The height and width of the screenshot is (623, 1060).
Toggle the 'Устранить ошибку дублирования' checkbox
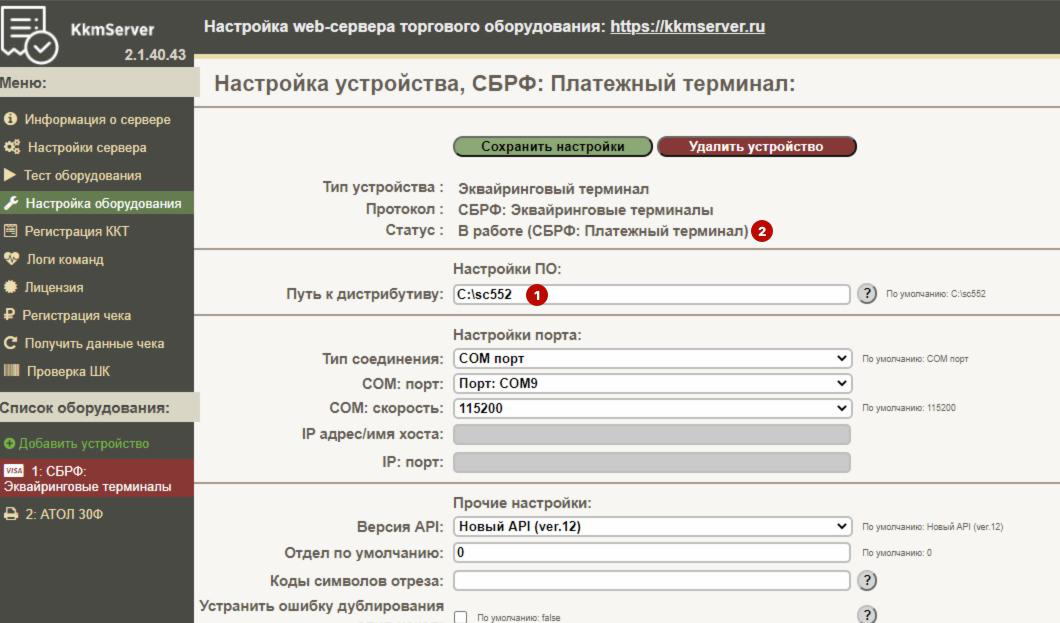point(460,617)
